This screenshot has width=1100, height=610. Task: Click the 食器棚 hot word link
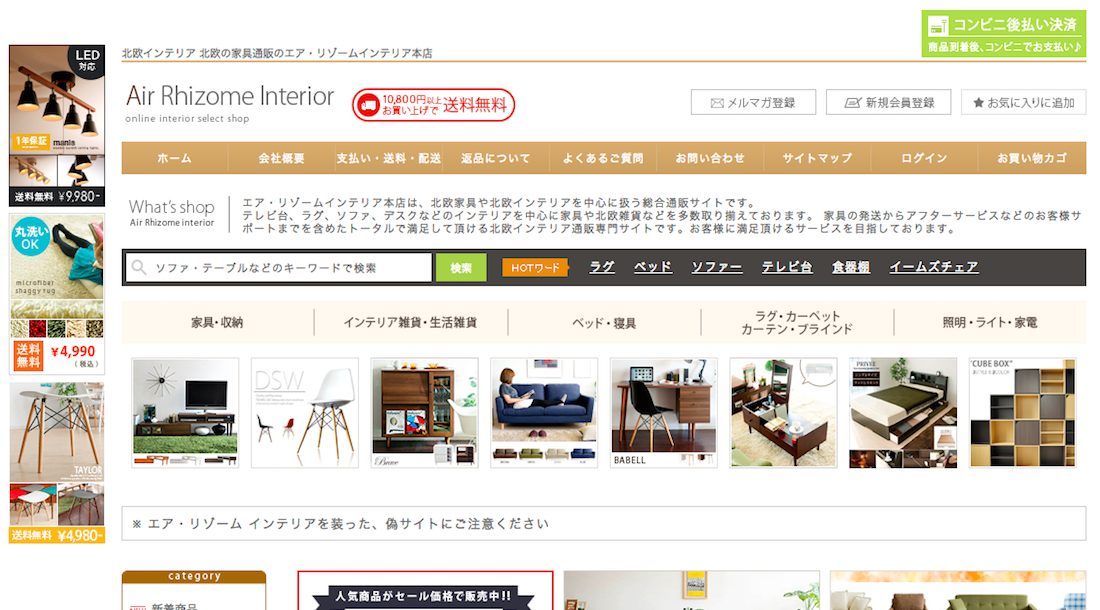(851, 267)
